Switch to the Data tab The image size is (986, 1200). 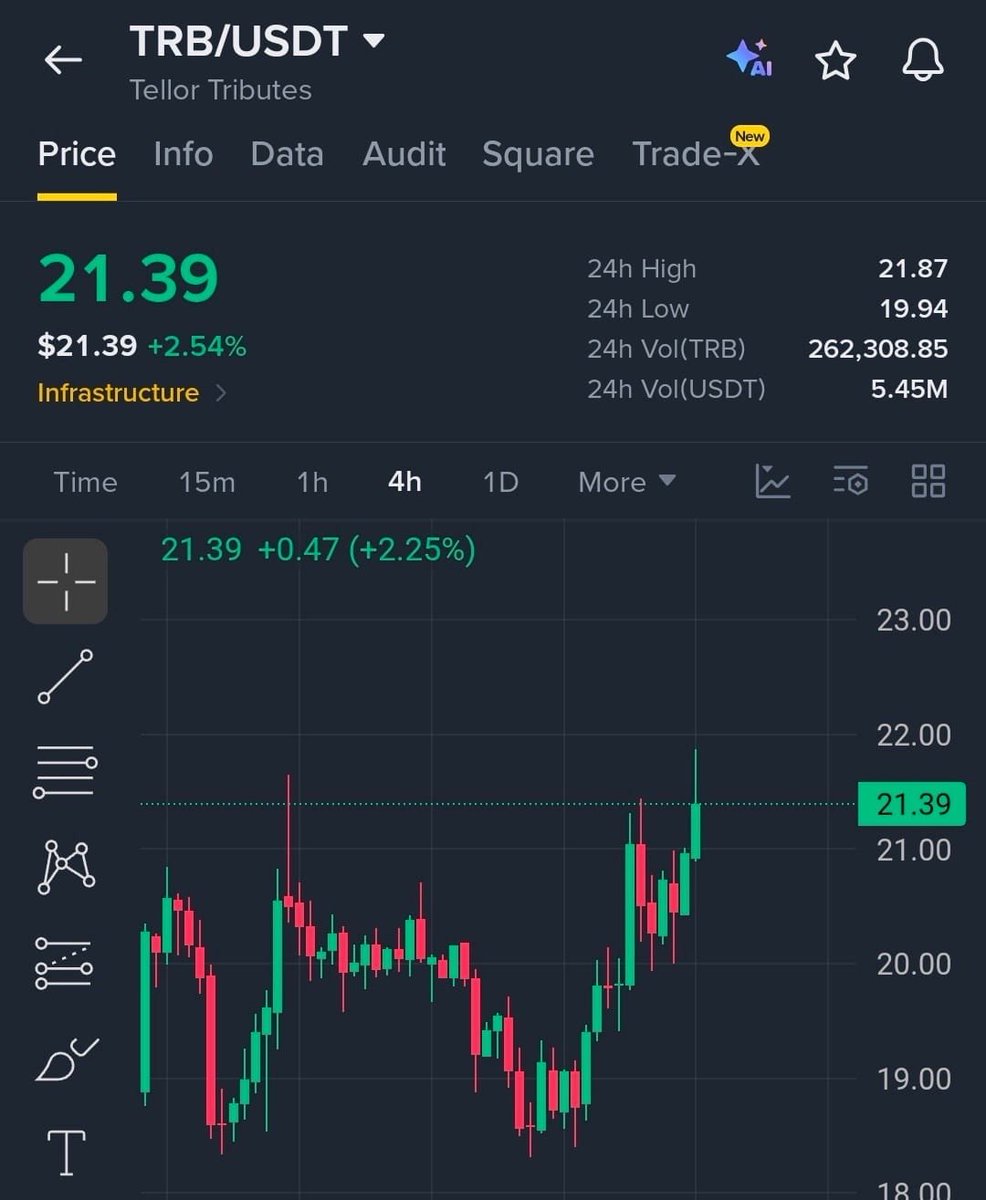click(287, 154)
